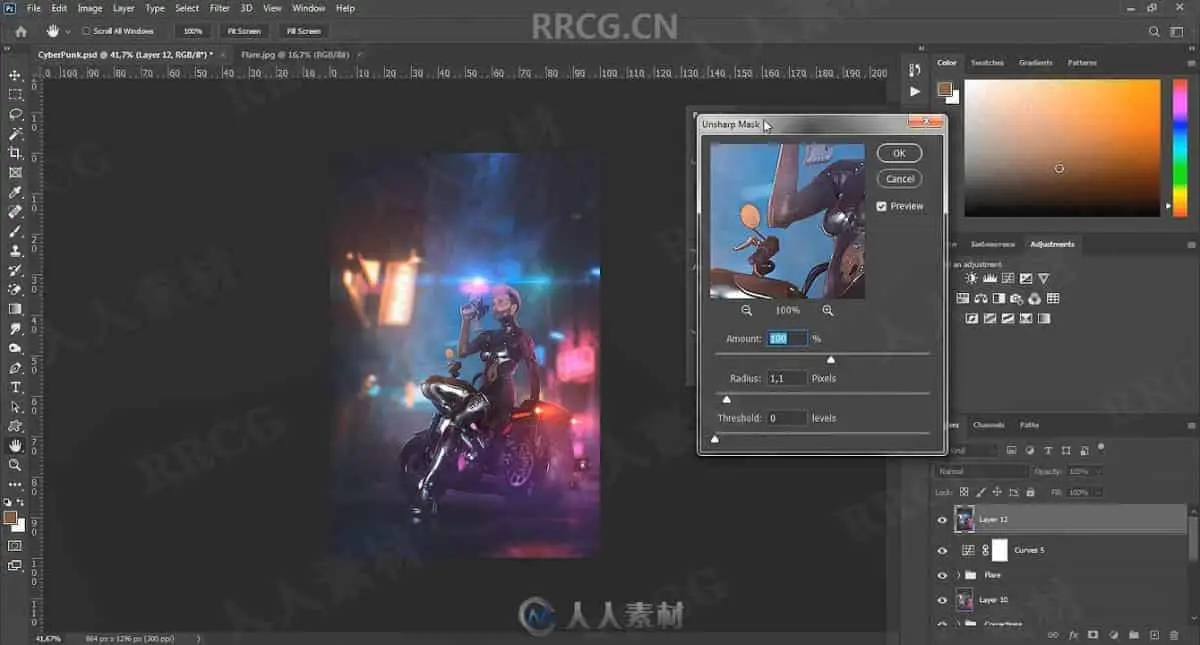
Task: Select the History Brush tool
Action: (15, 270)
